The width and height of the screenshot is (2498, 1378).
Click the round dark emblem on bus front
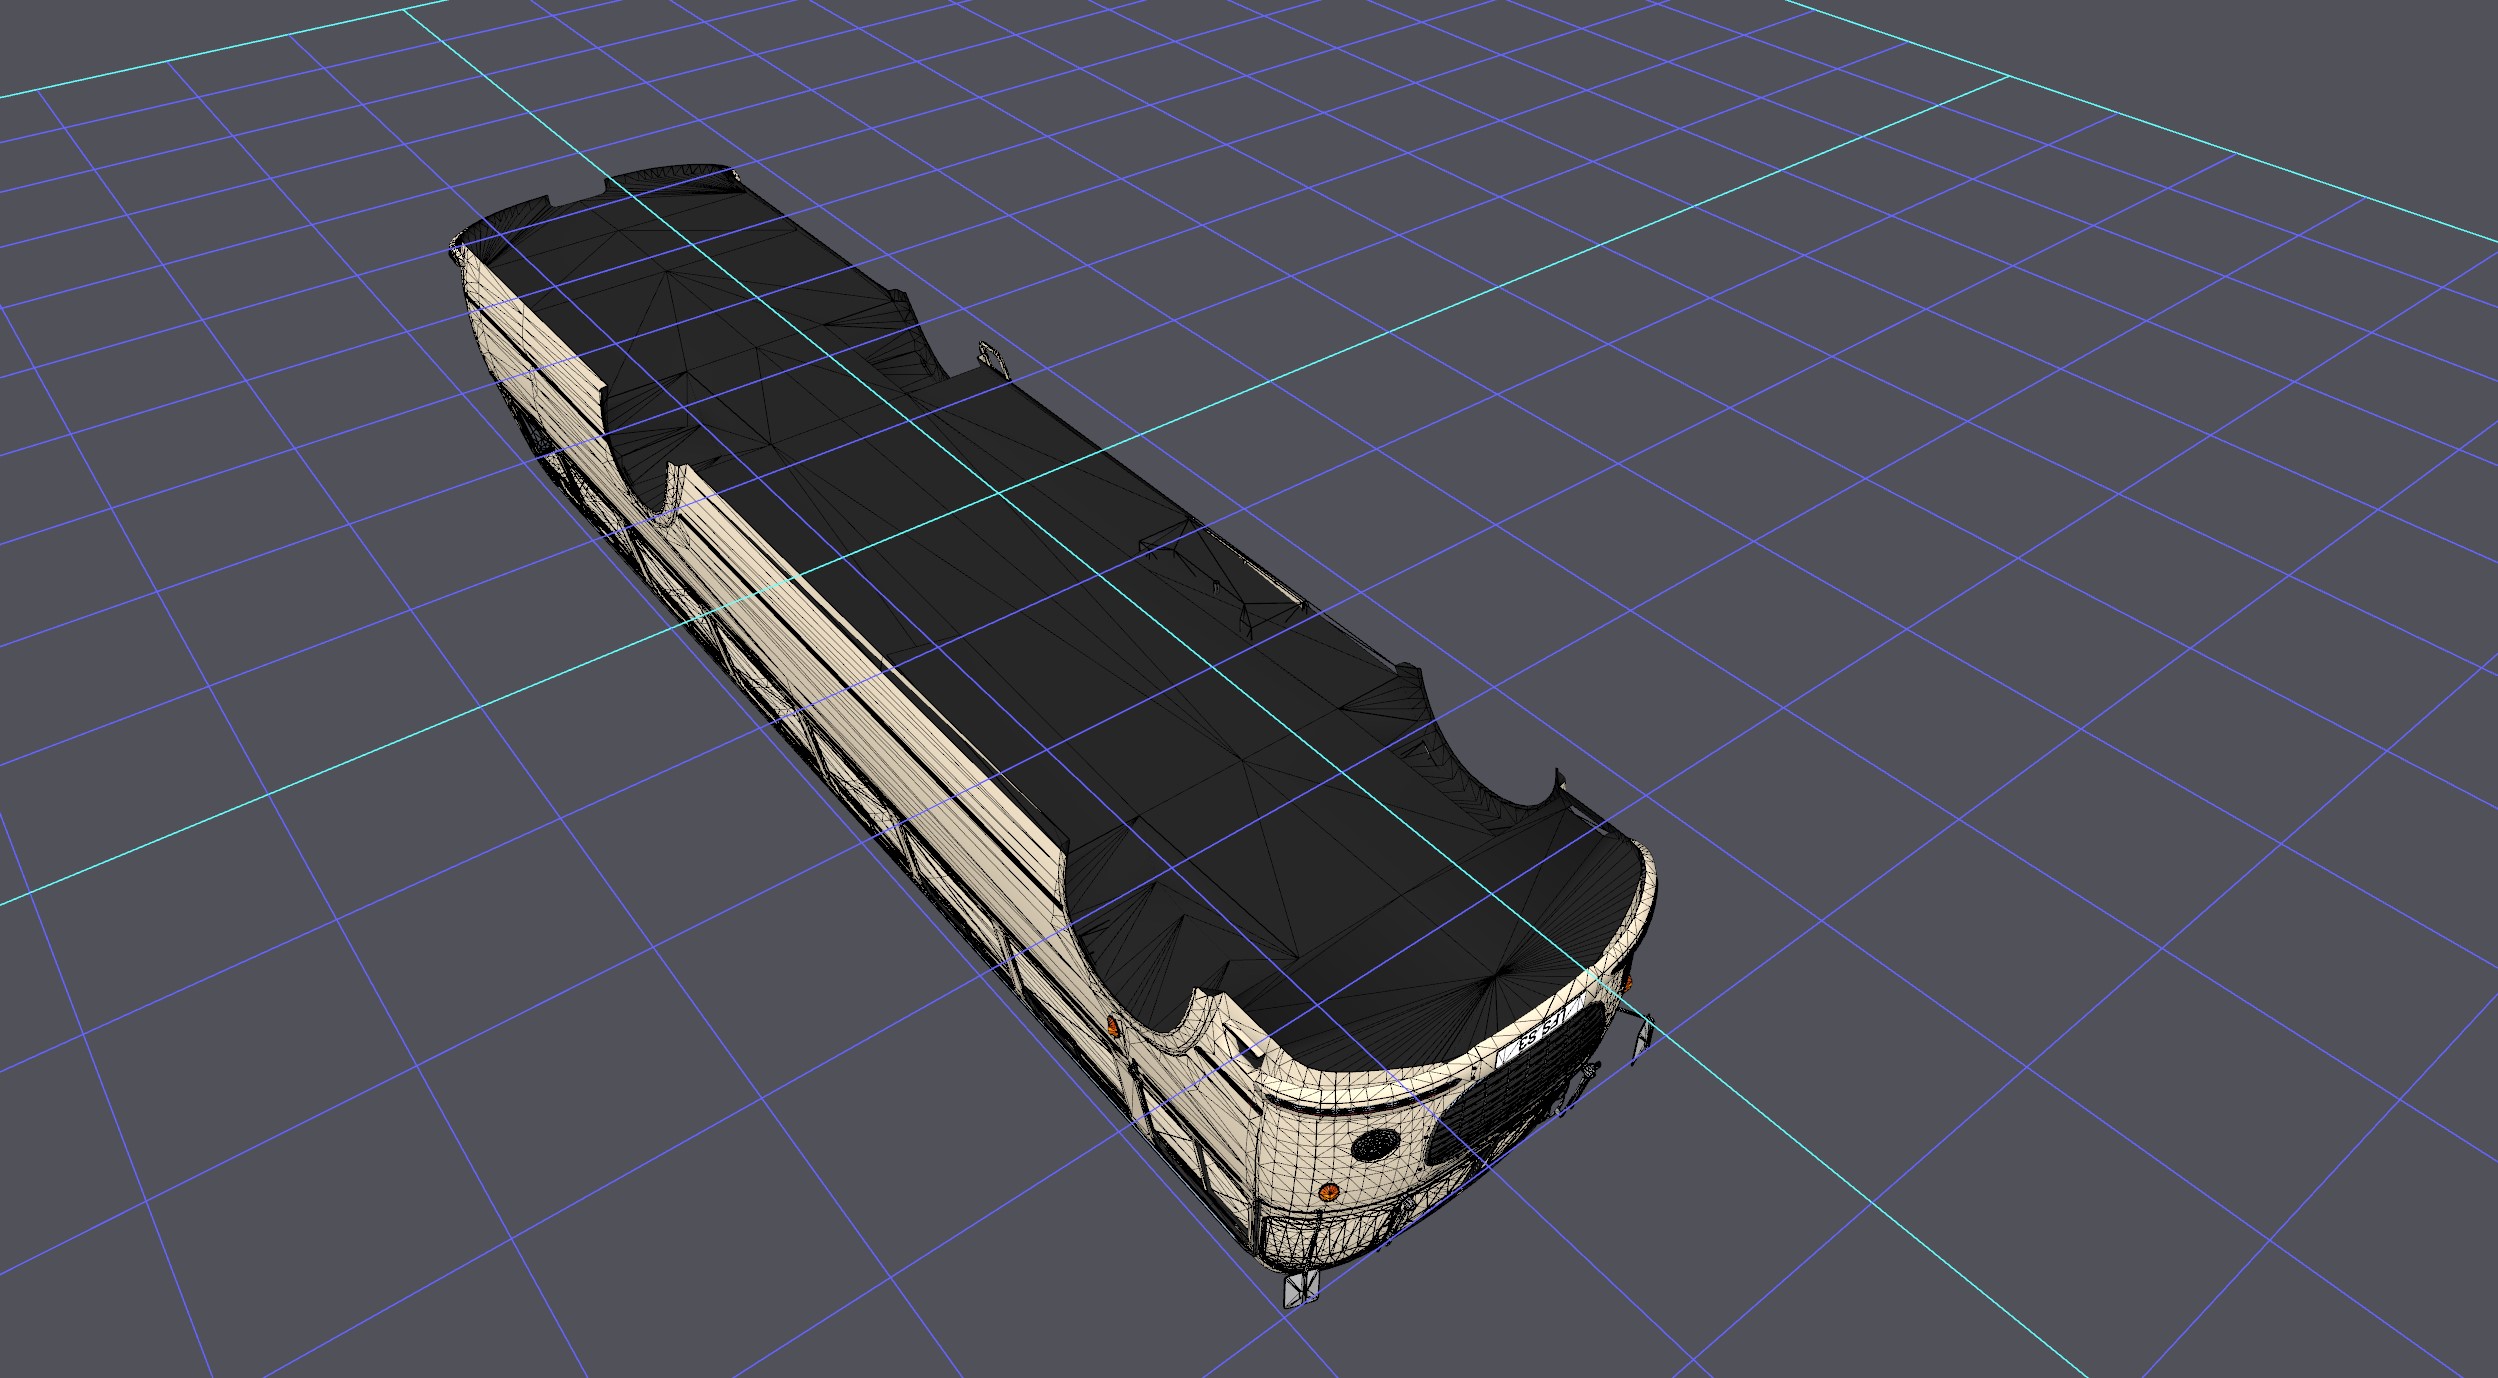click(1376, 1144)
